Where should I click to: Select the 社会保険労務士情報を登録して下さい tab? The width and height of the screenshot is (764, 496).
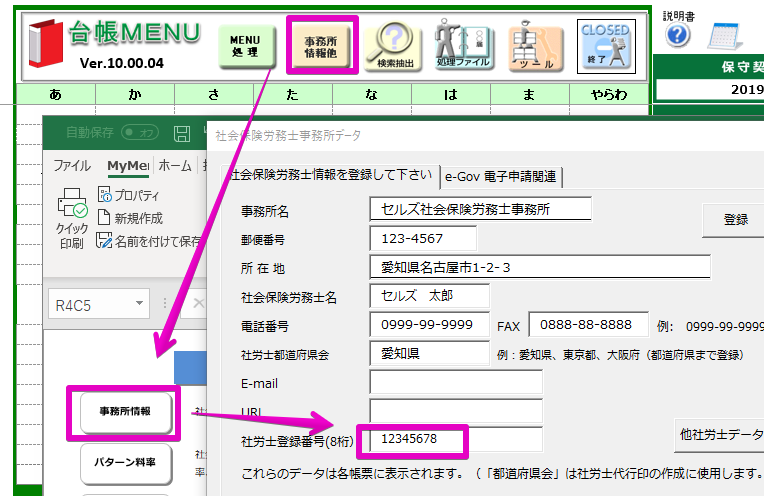pyautogui.click(x=330, y=175)
